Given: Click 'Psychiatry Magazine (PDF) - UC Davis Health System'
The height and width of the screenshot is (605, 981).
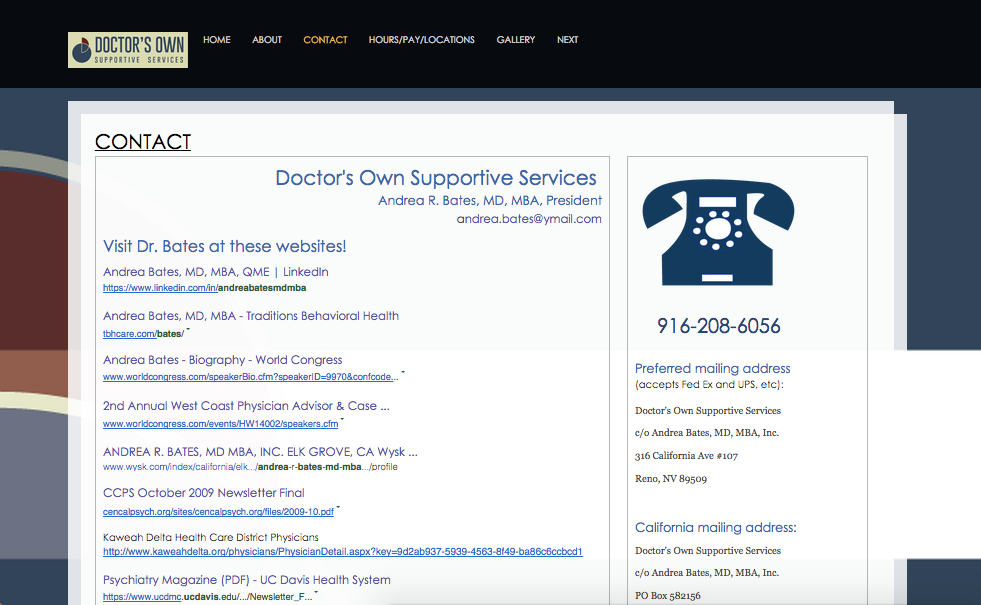Looking at the screenshot, I should (247, 579).
